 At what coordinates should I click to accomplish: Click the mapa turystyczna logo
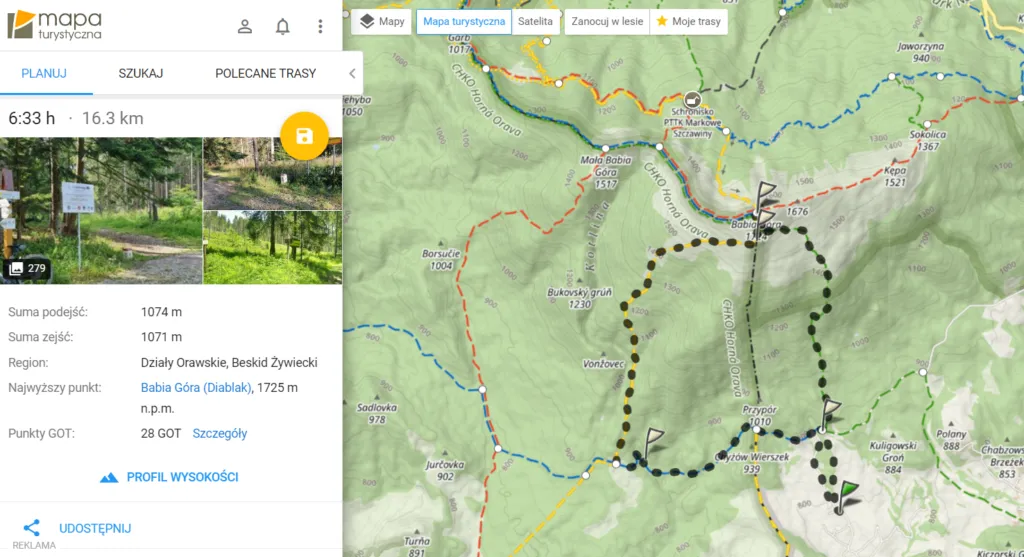click(54, 24)
